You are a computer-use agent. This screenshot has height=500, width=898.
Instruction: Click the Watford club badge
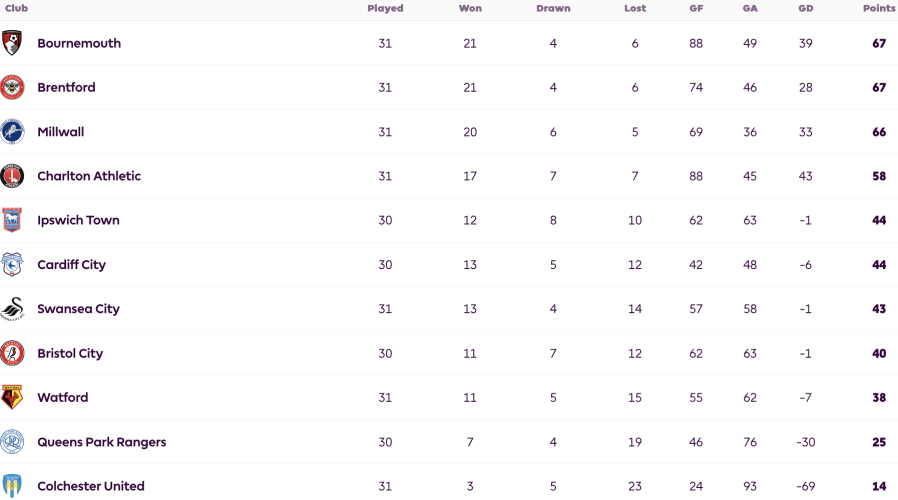coord(12,397)
